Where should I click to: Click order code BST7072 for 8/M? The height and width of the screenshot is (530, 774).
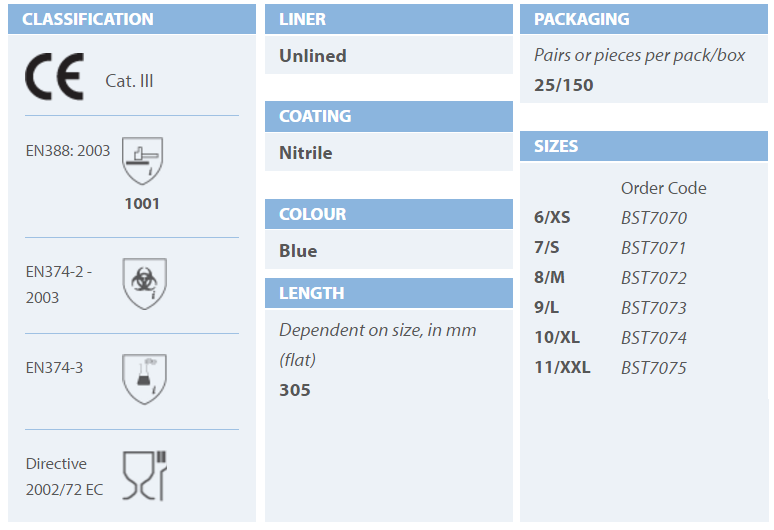654,278
